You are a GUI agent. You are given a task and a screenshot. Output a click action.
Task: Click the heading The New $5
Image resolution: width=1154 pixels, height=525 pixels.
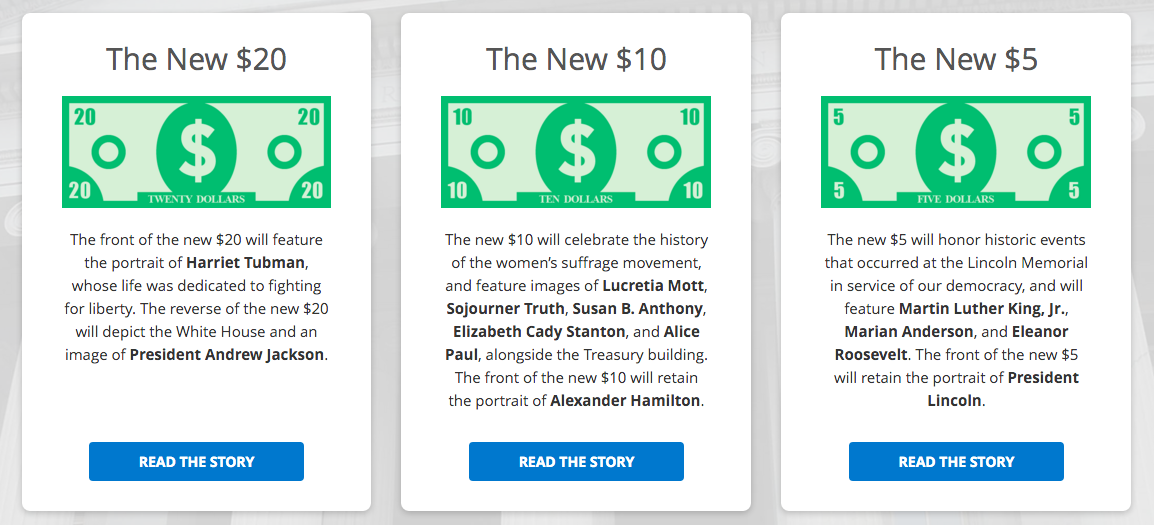pyautogui.click(x=955, y=59)
